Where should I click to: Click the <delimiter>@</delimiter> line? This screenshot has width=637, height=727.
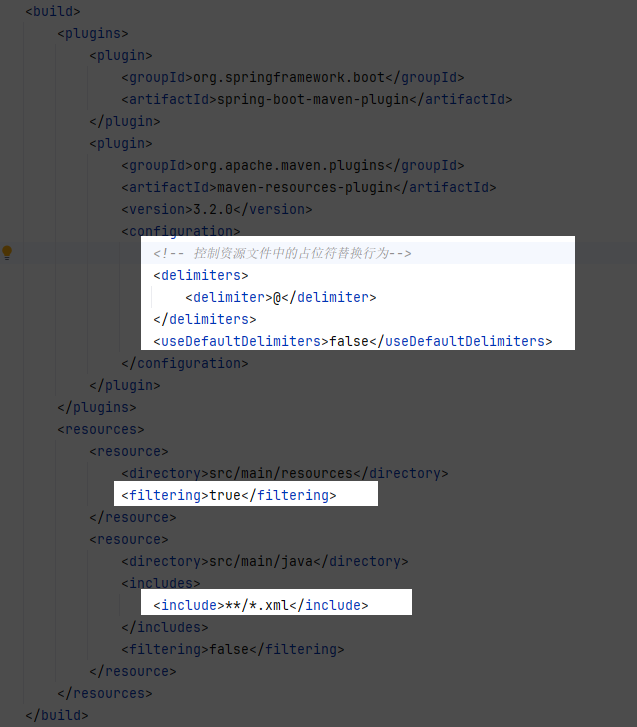coord(281,297)
